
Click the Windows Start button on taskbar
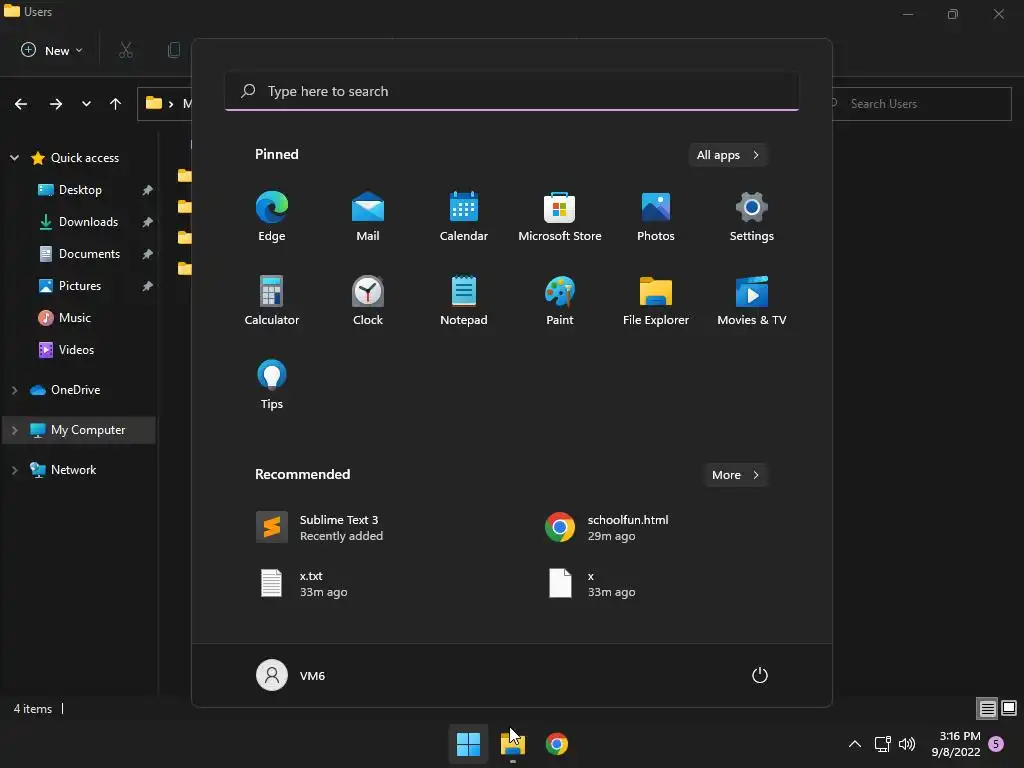pyautogui.click(x=468, y=744)
